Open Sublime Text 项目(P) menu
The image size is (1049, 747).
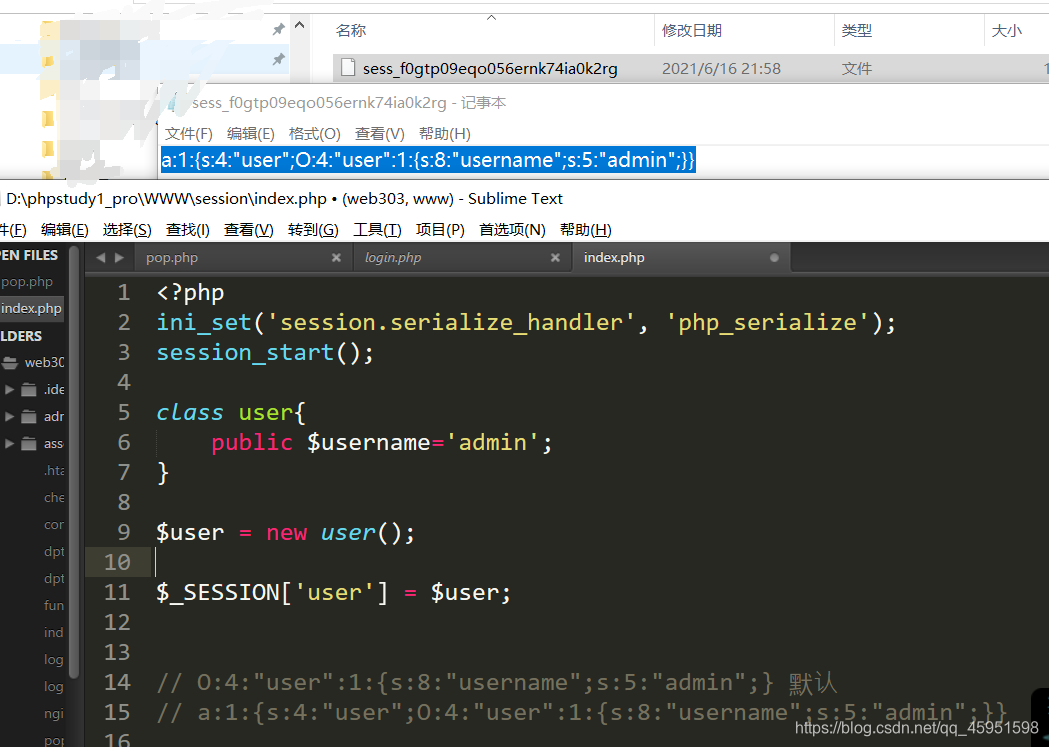click(x=440, y=230)
